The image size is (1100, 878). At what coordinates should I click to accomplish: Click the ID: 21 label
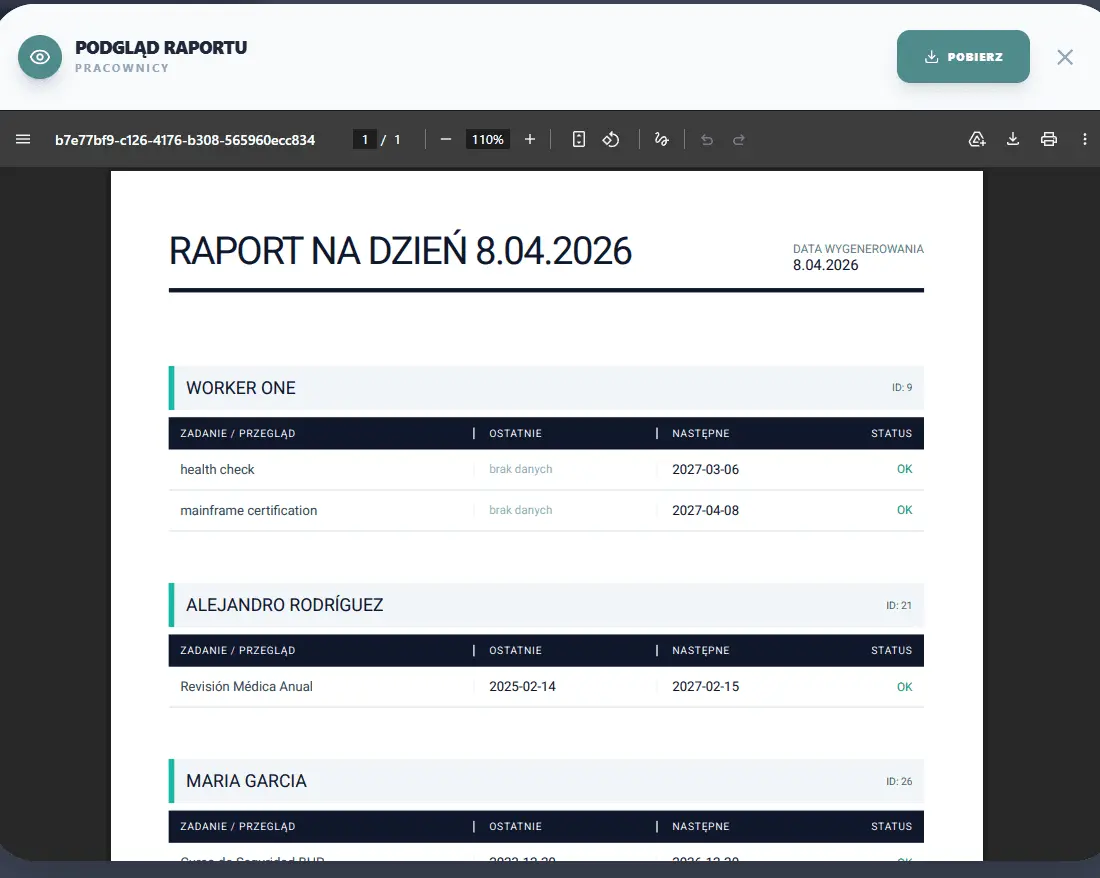coord(899,605)
